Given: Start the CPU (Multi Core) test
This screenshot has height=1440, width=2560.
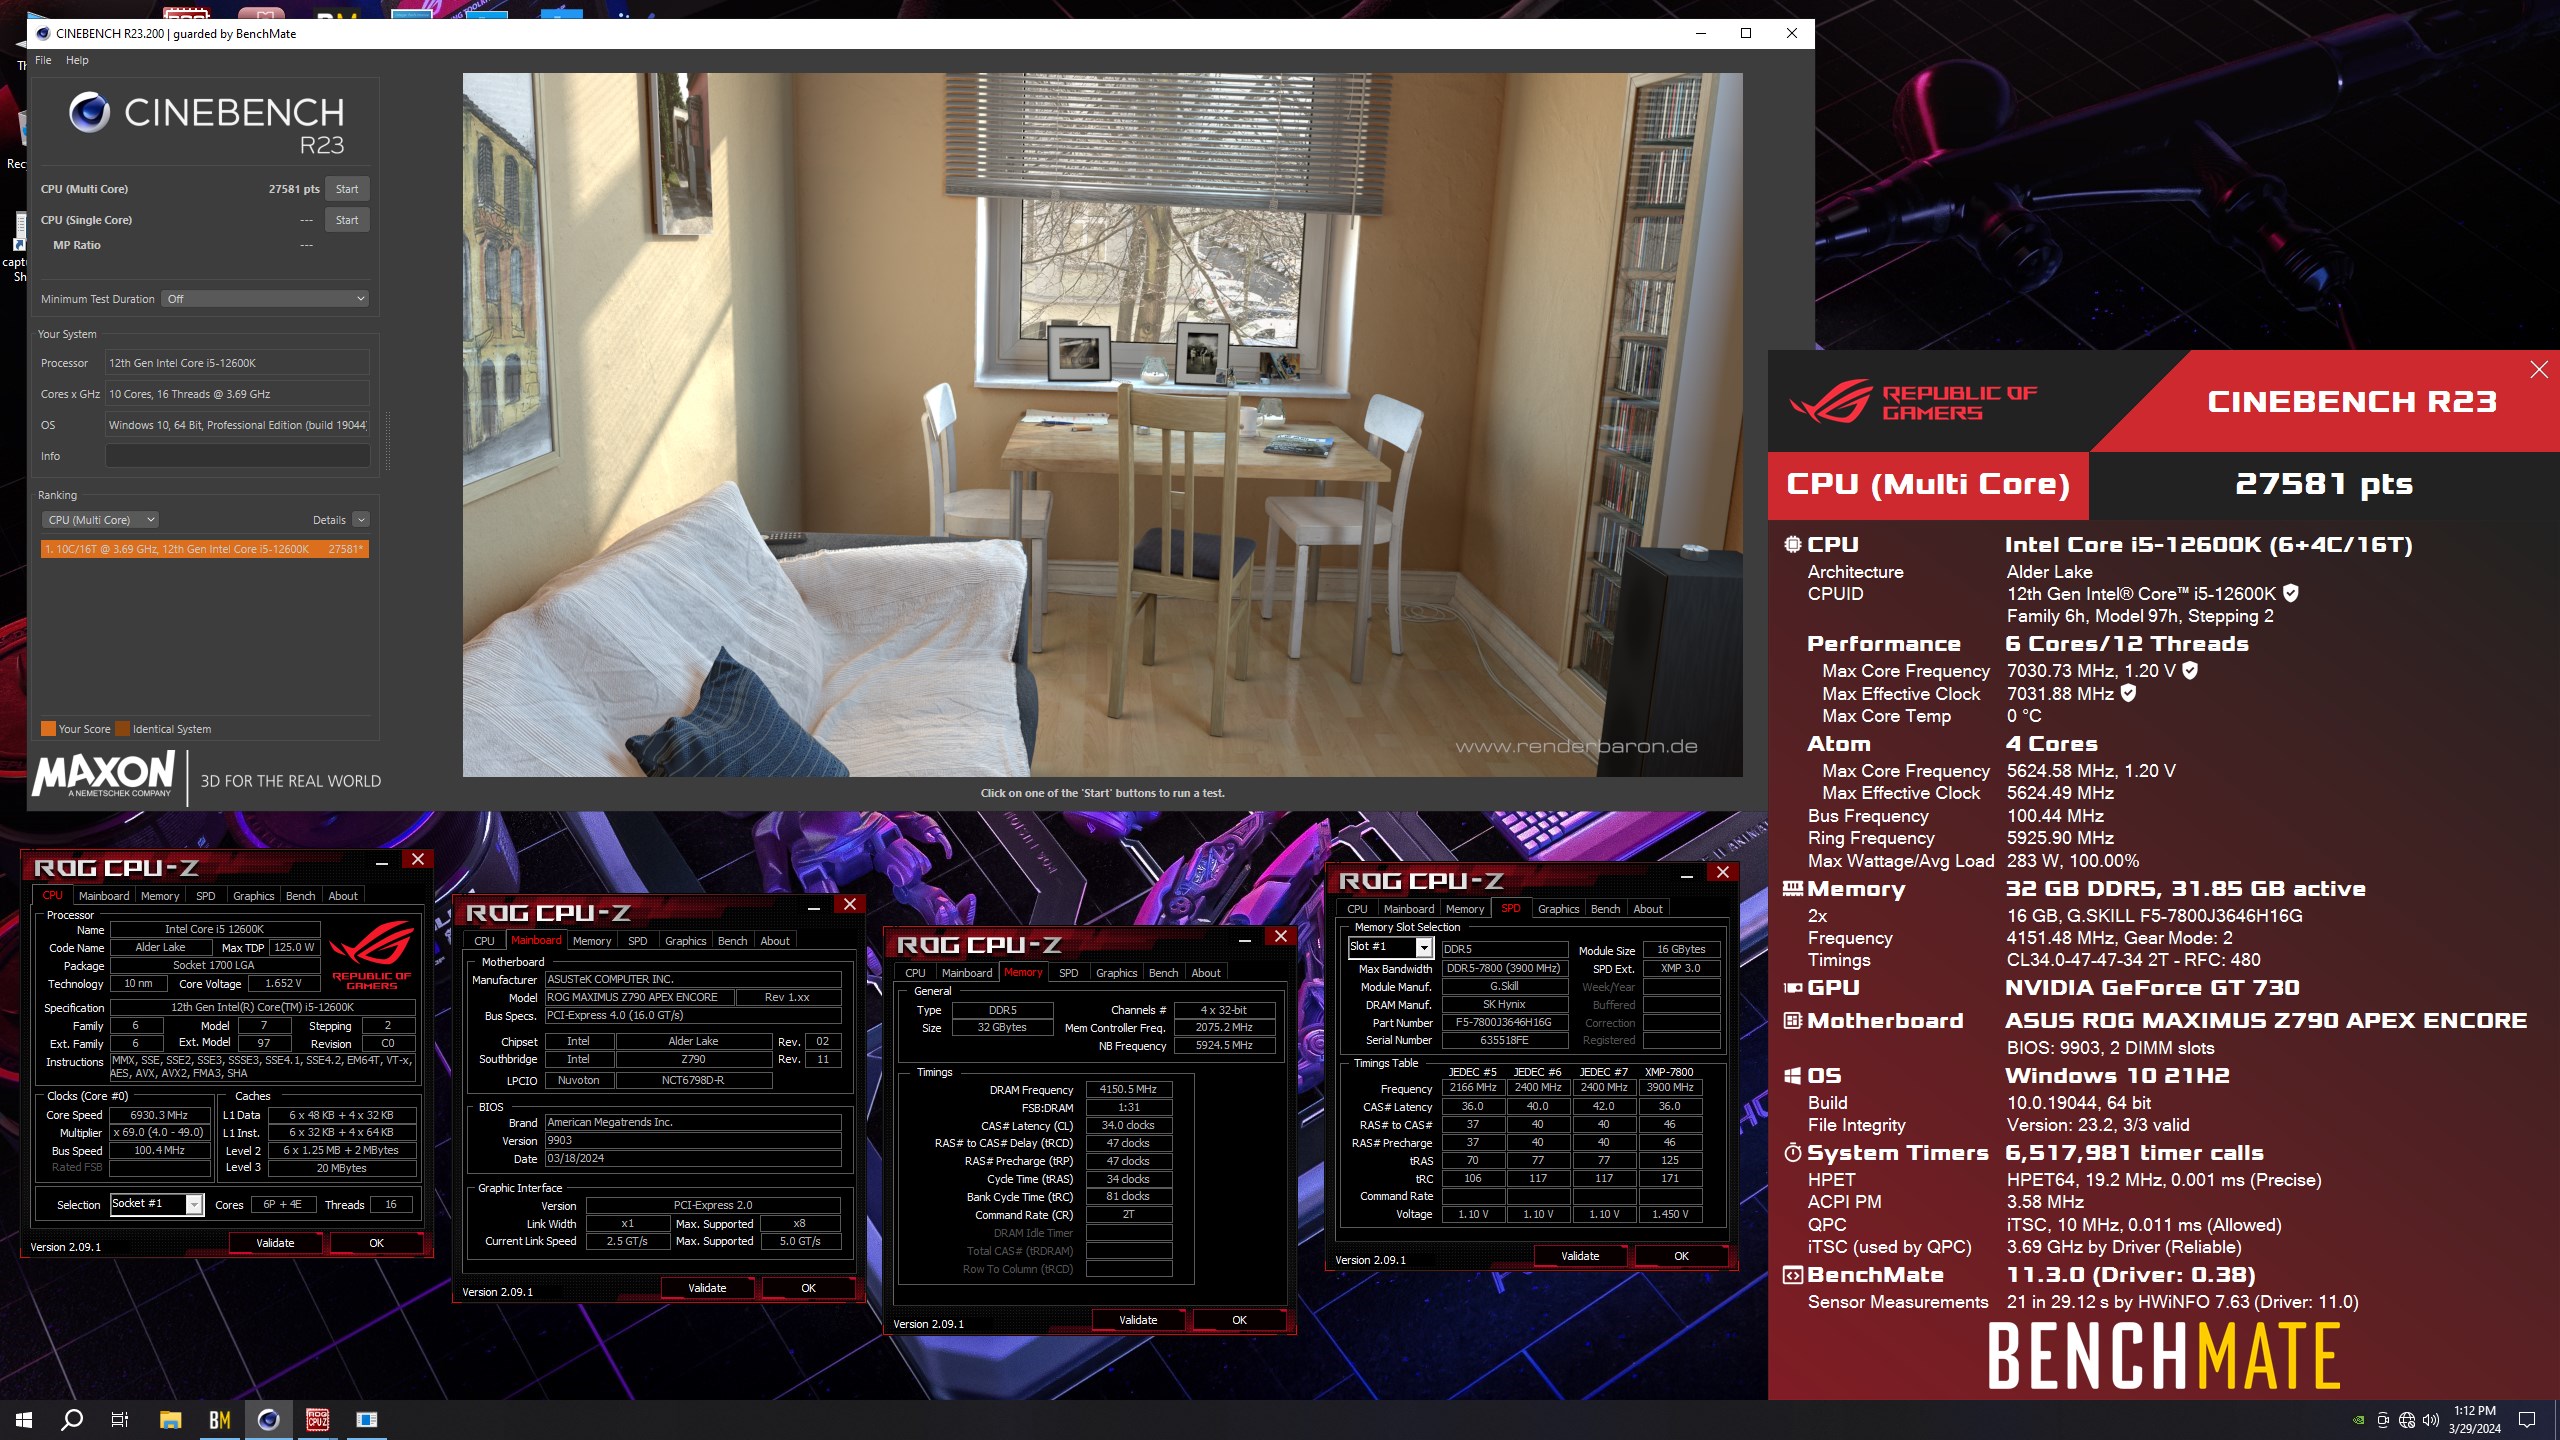Looking at the screenshot, I should click(347, 189).
